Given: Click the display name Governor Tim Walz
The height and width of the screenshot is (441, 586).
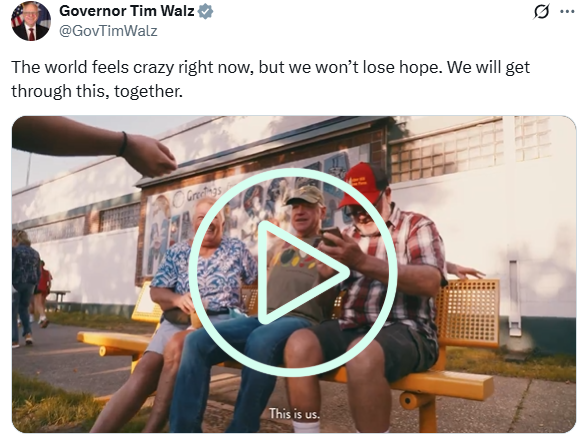Looking at the screenshot, I should (127, 11).
